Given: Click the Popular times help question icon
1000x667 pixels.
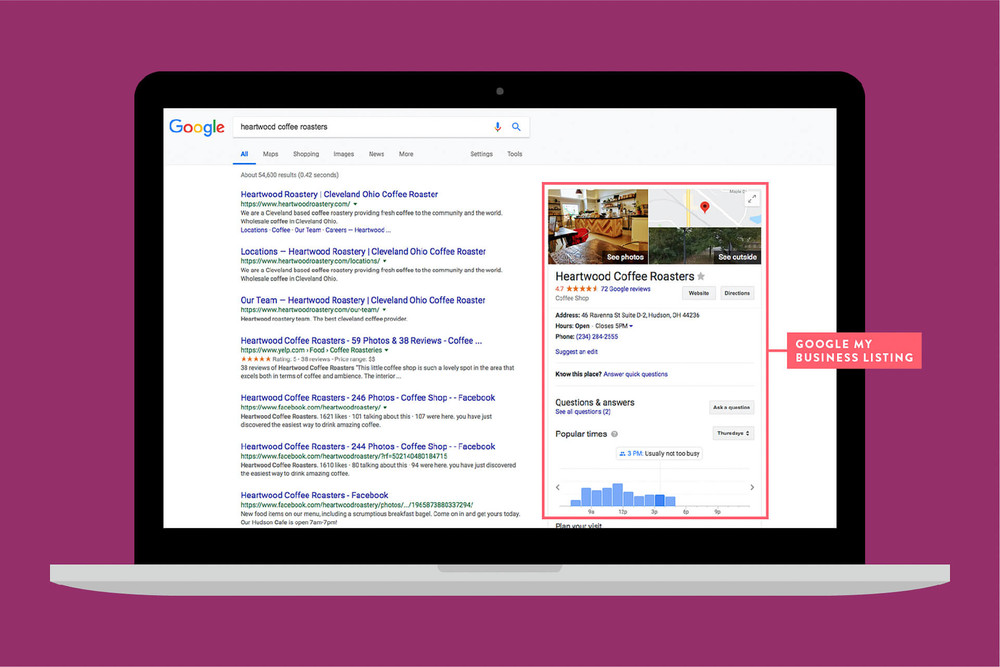Looking at the screenshot, I should click(x=615, y=434).
